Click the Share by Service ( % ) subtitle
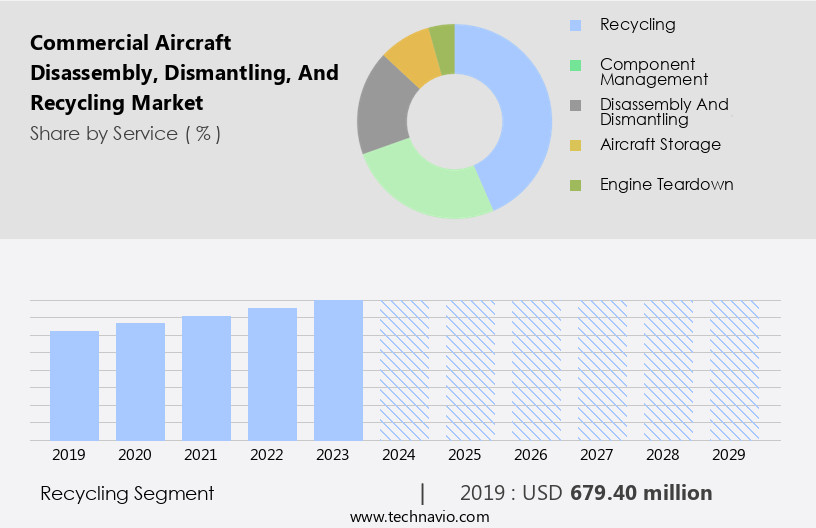The image size is (816, 528). [x=125, y=134]
